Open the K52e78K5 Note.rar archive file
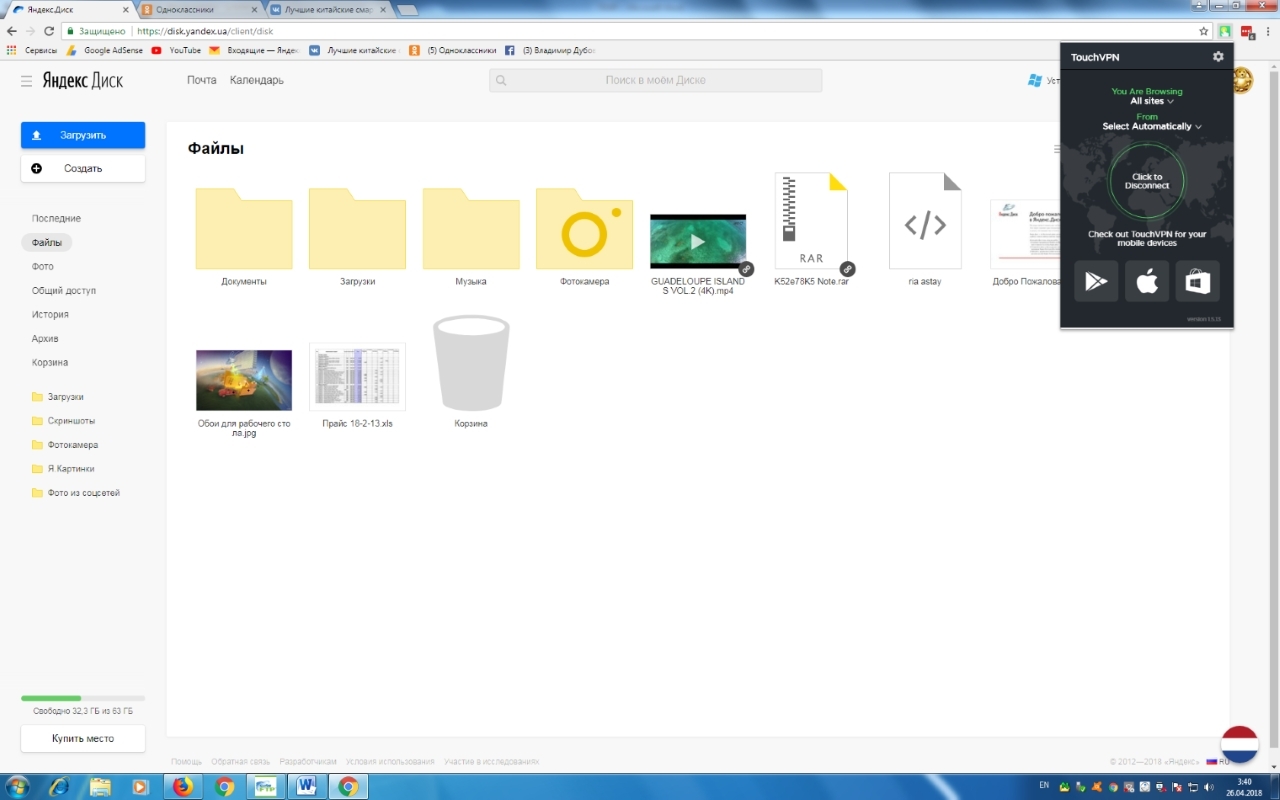 click(x=811, y=222)
